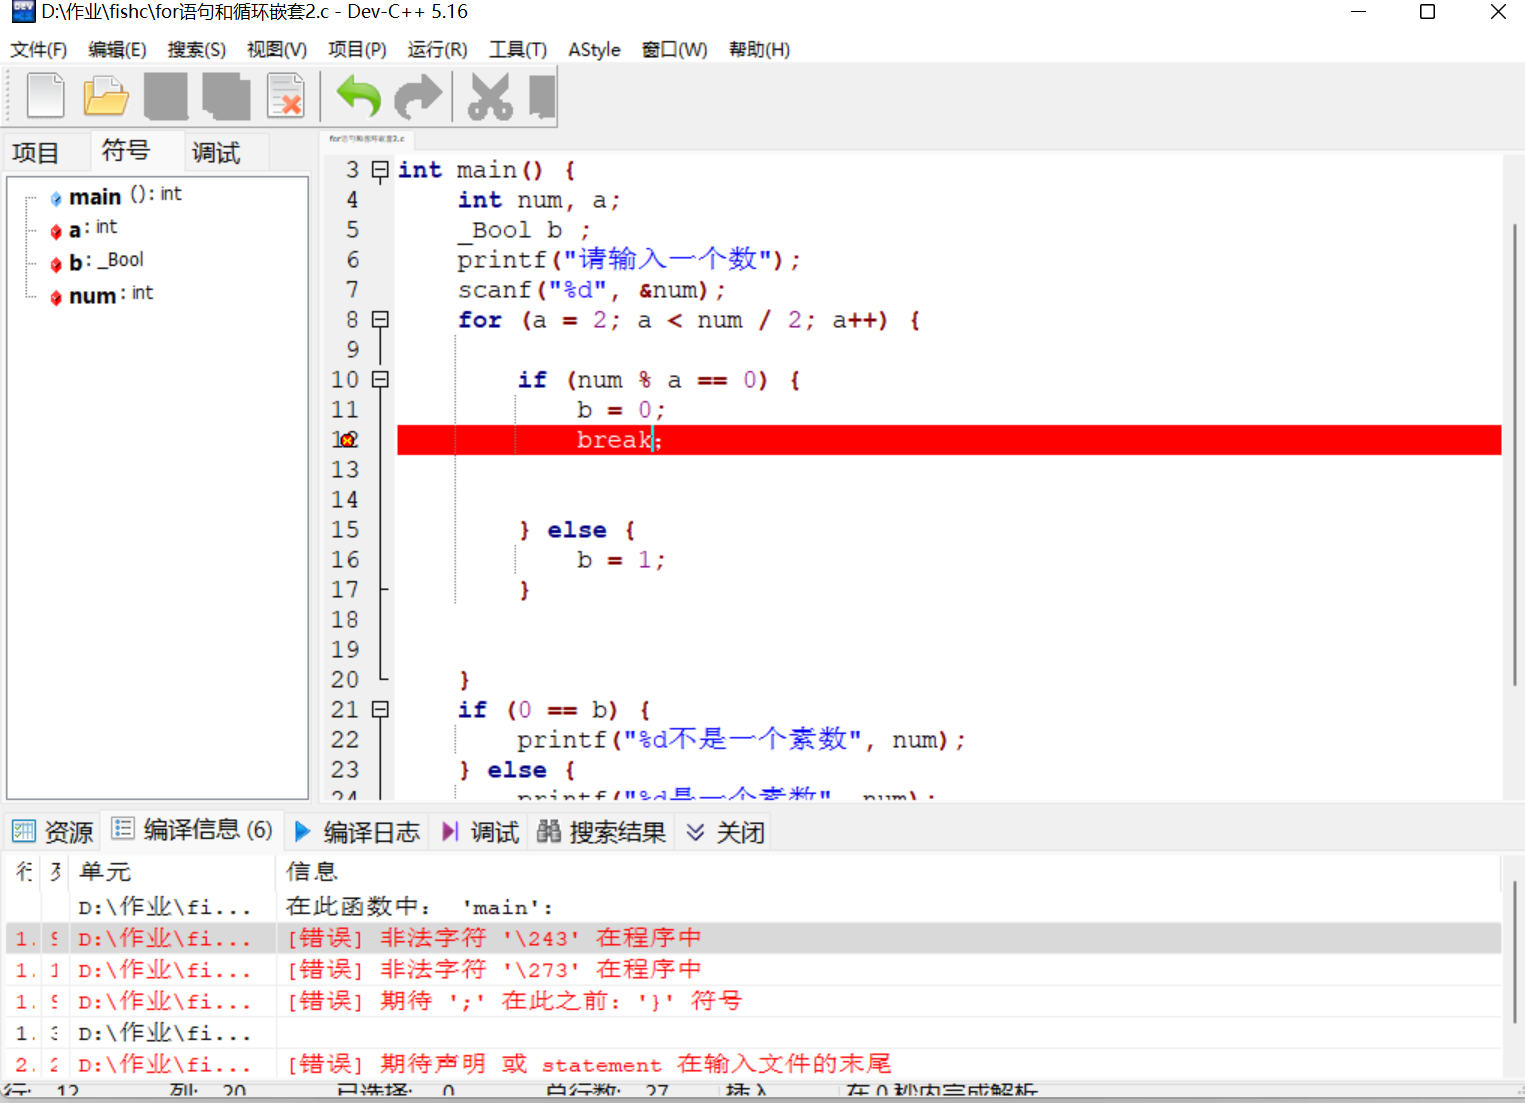Click the "b = 1;" statement on line 16
1525x1103 pixels.
click(620, 560)
